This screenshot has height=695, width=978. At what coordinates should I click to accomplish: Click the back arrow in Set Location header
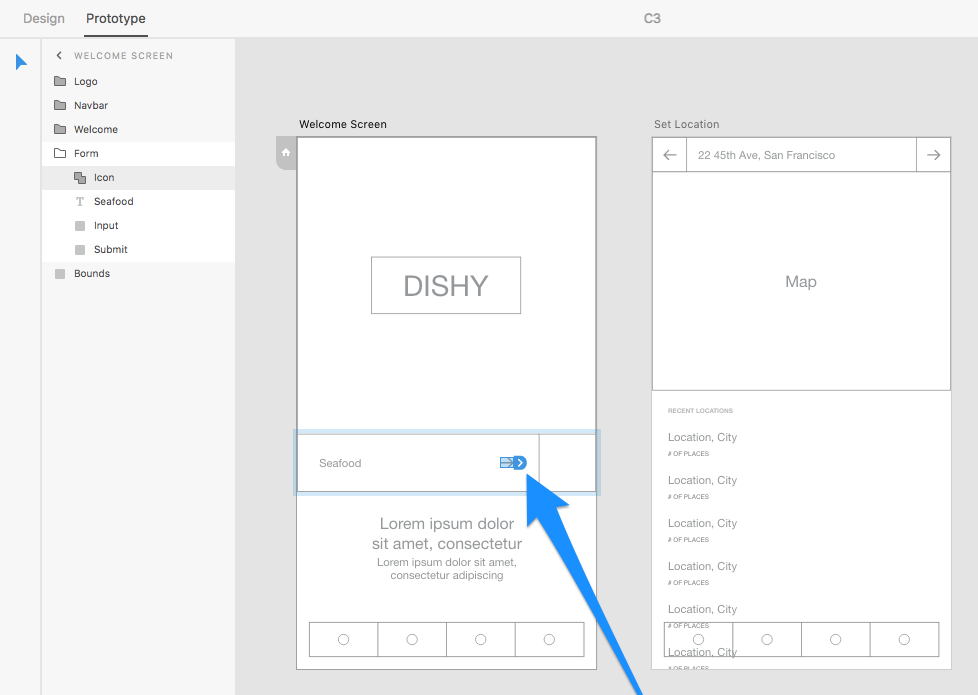[670, 155]
